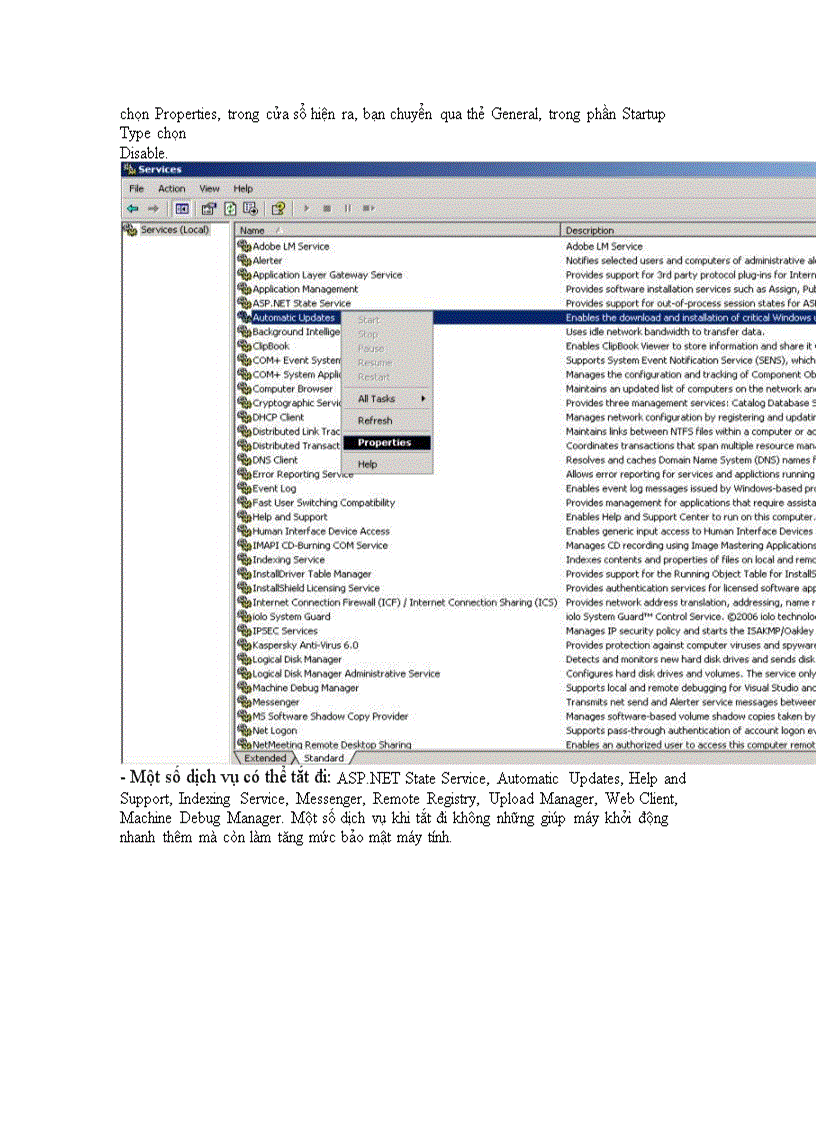
Task: Click the Help toolbar icon
Action: pos(278,208)
